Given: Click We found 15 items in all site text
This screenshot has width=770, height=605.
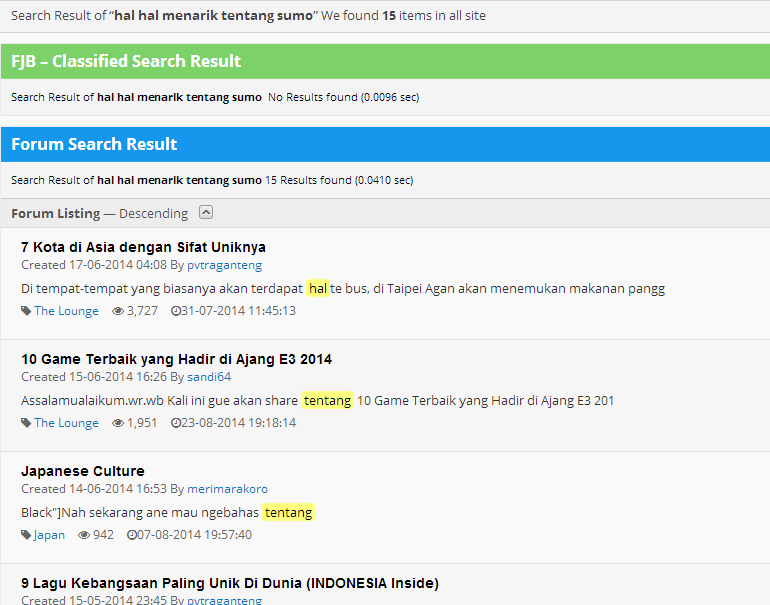Looking at the screenshot, I should coord(403,16).
